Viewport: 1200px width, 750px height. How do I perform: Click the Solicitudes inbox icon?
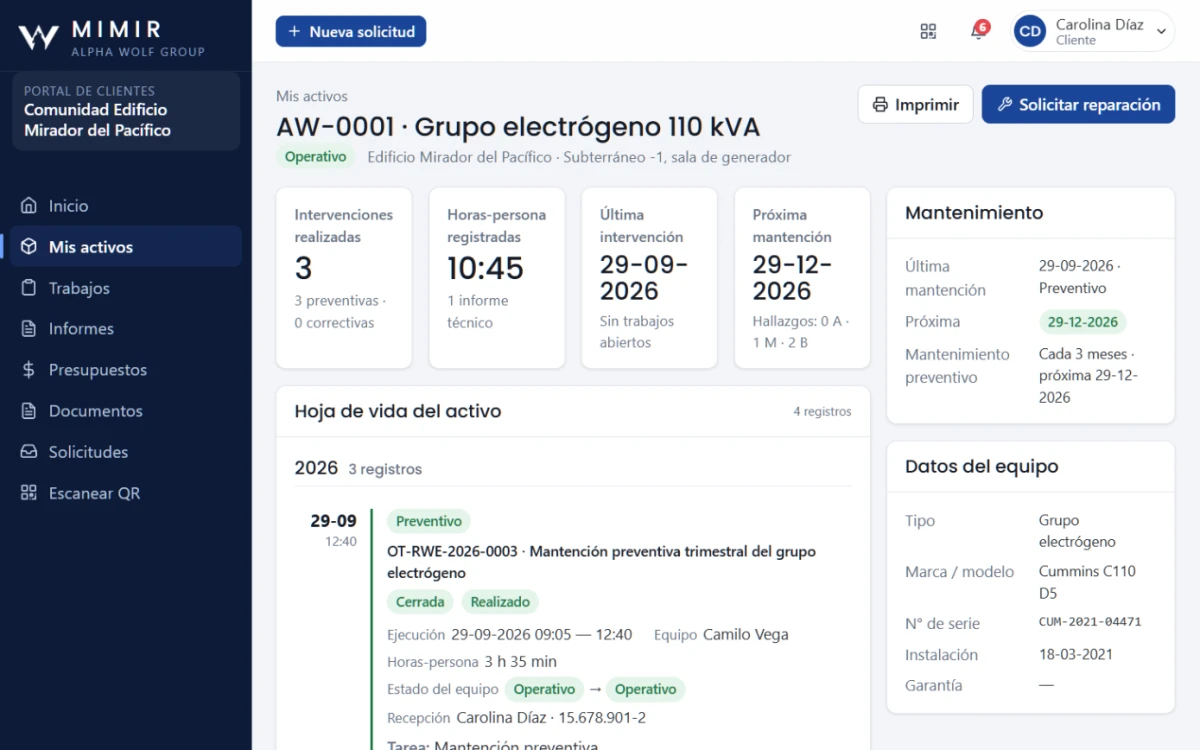29,452
